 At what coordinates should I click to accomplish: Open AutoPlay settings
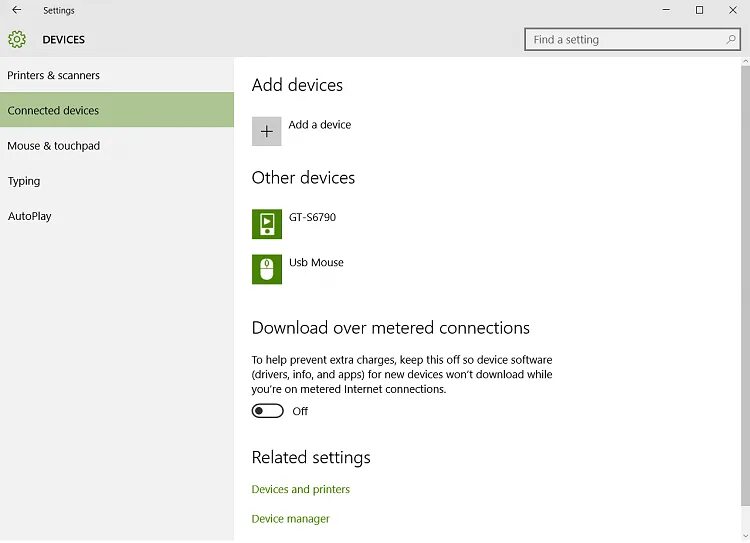click(x=117, y=216)
